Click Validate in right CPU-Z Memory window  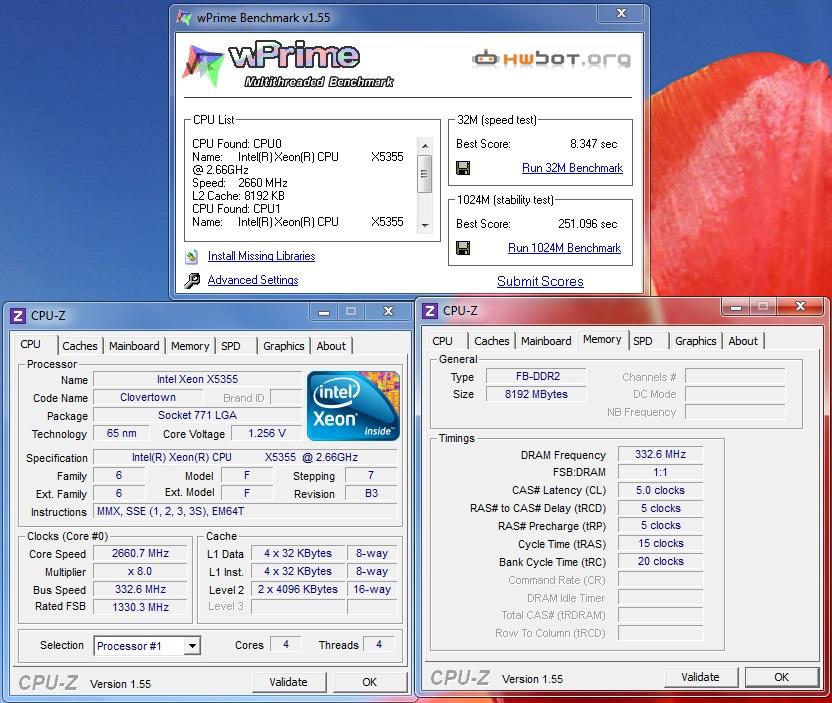[x=700, y=677]
